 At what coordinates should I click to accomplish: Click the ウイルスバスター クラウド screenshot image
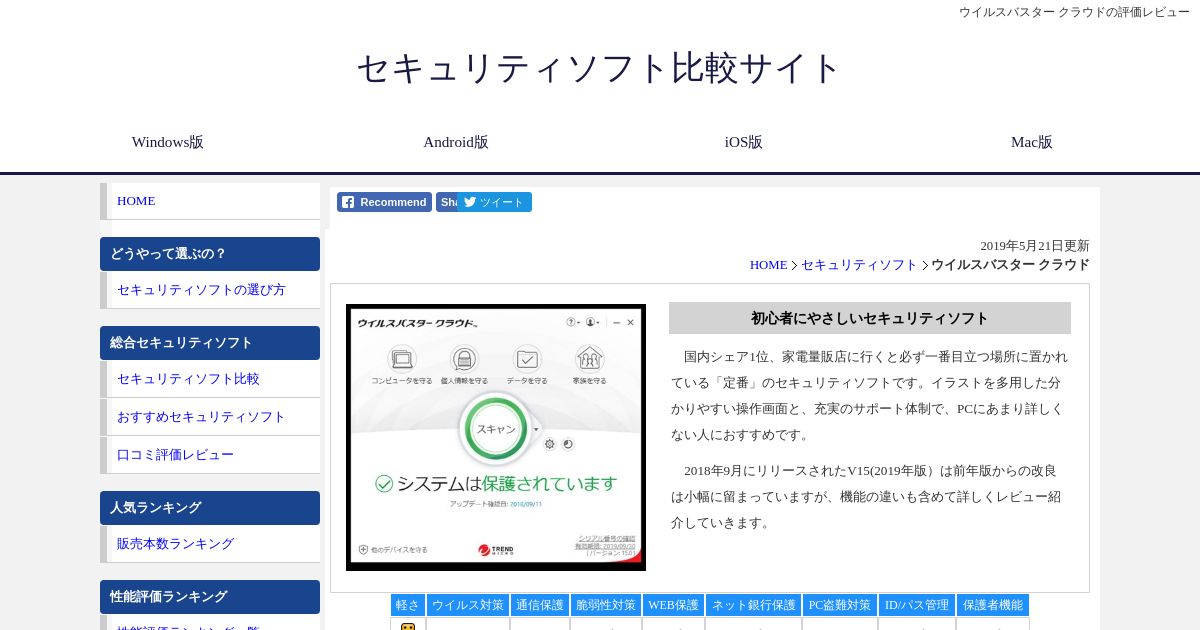[496, 437]
